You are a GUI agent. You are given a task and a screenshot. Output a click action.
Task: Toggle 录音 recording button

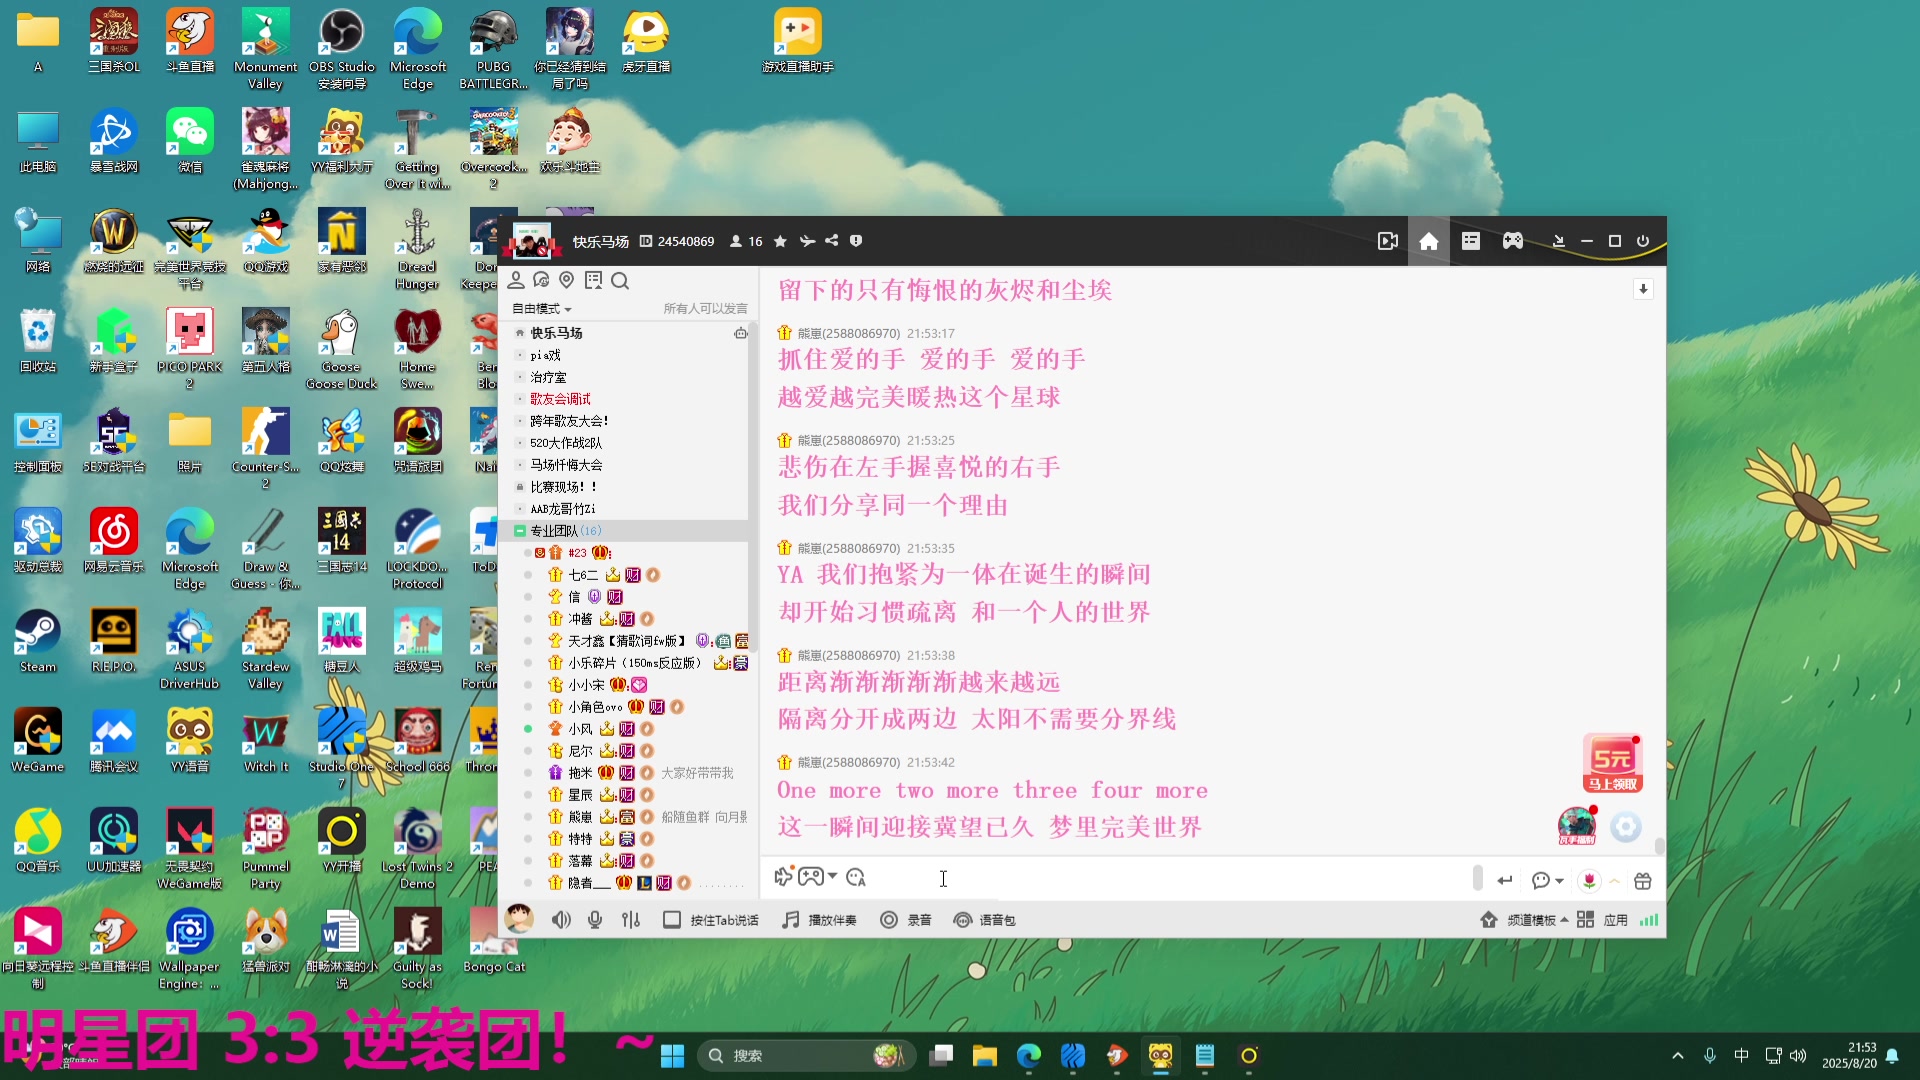point(906,920)
